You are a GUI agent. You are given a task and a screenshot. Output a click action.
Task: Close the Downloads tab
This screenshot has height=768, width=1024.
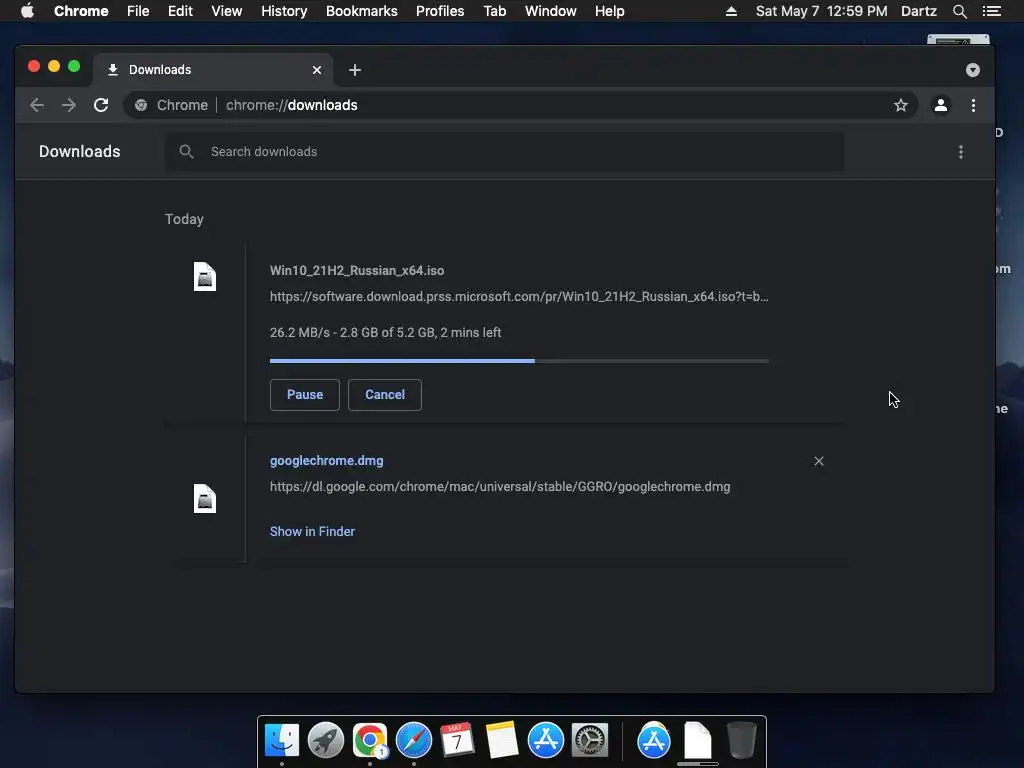coord(317,70)
